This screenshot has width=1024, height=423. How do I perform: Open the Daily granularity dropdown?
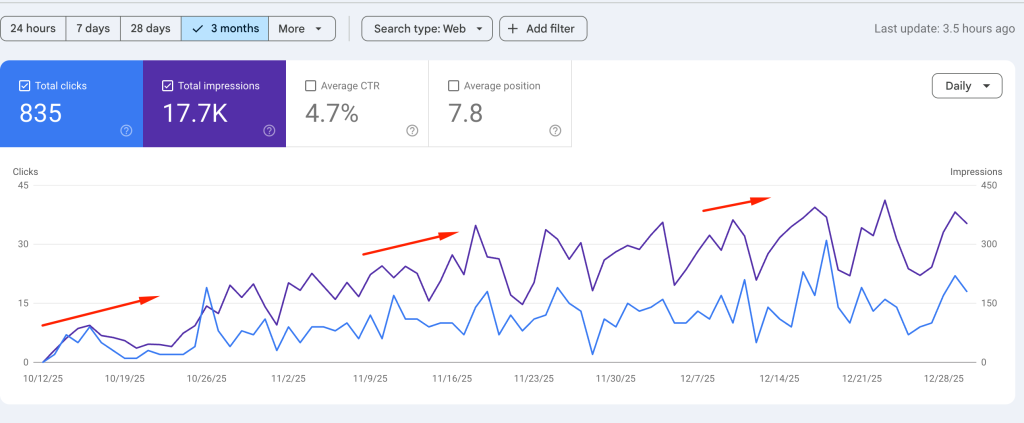pyautogui.click(x=967, y=86)
